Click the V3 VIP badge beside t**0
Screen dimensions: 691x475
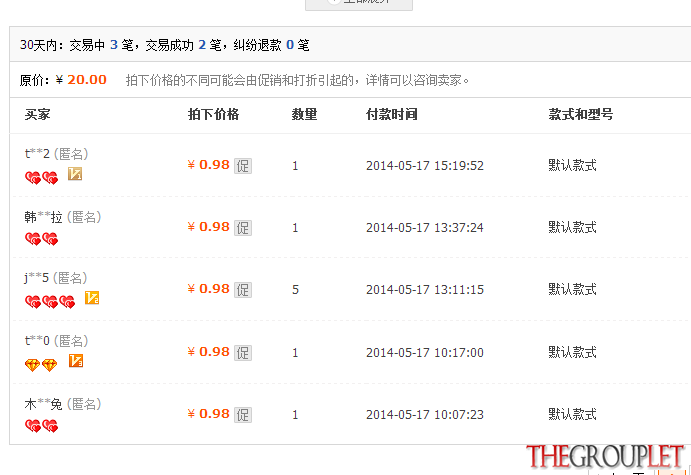[x=76, y=361]
